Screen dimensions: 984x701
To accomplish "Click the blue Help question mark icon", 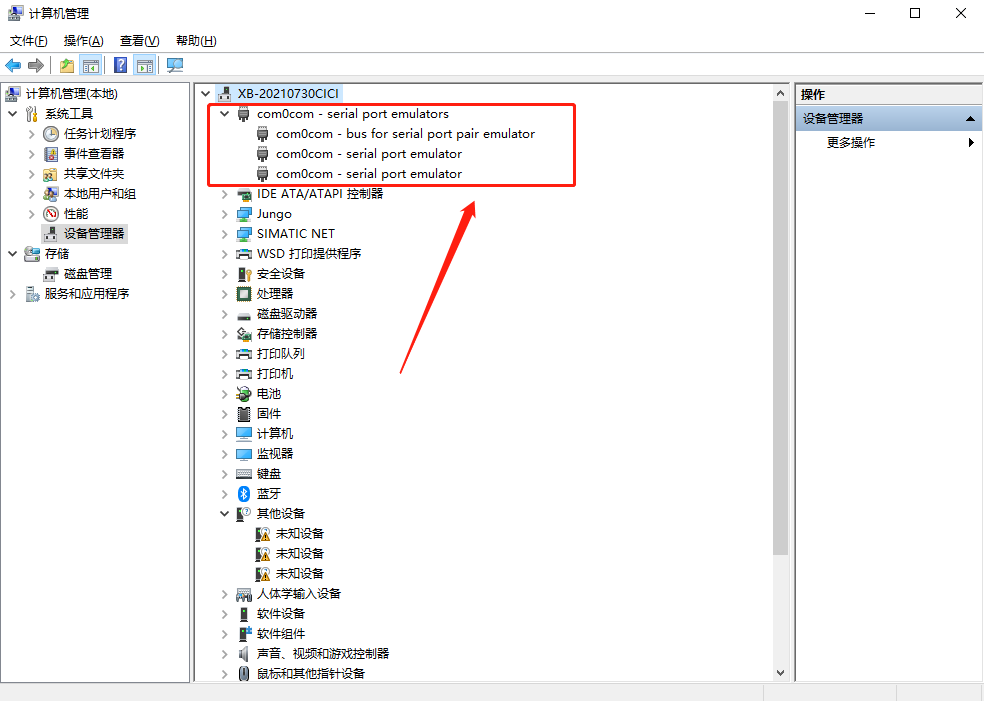I will point(120,65).
